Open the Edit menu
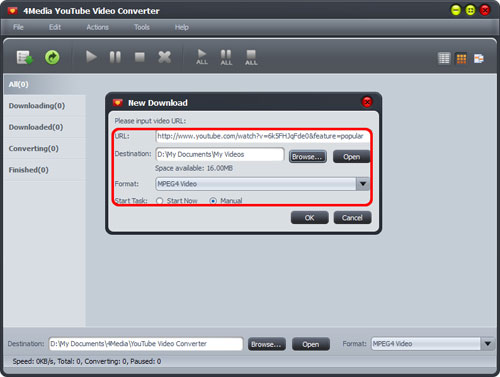The width and height of the screenshot is (500, 377). click(55, 27)
